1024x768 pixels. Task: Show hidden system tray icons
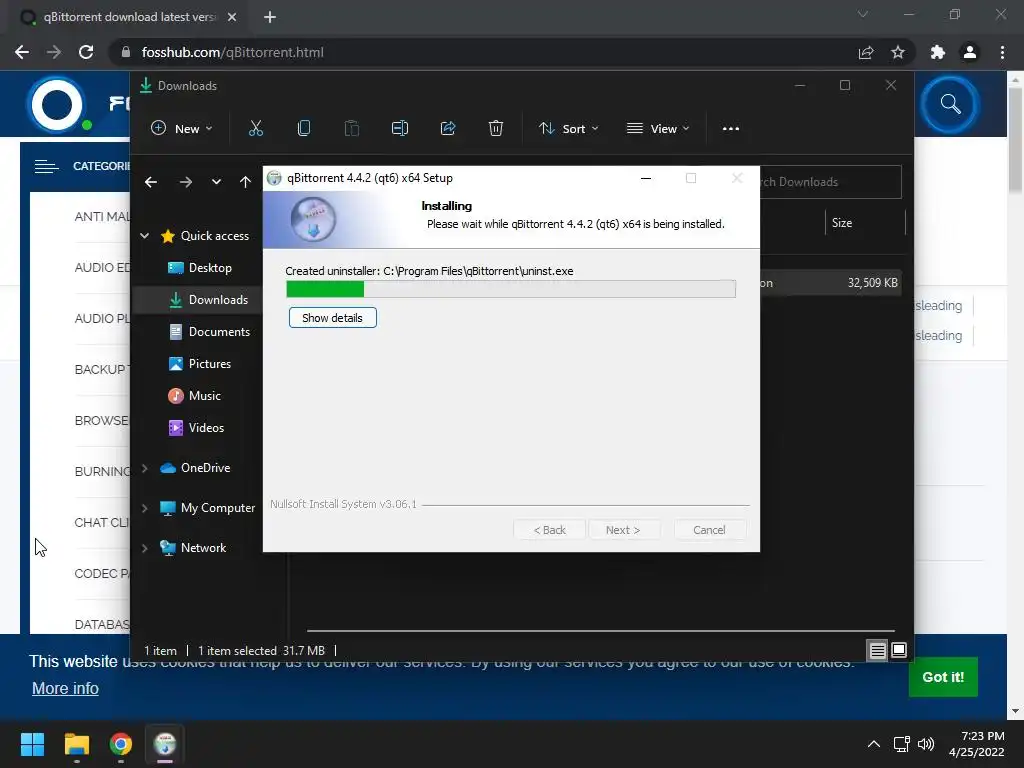click(873, 744)
